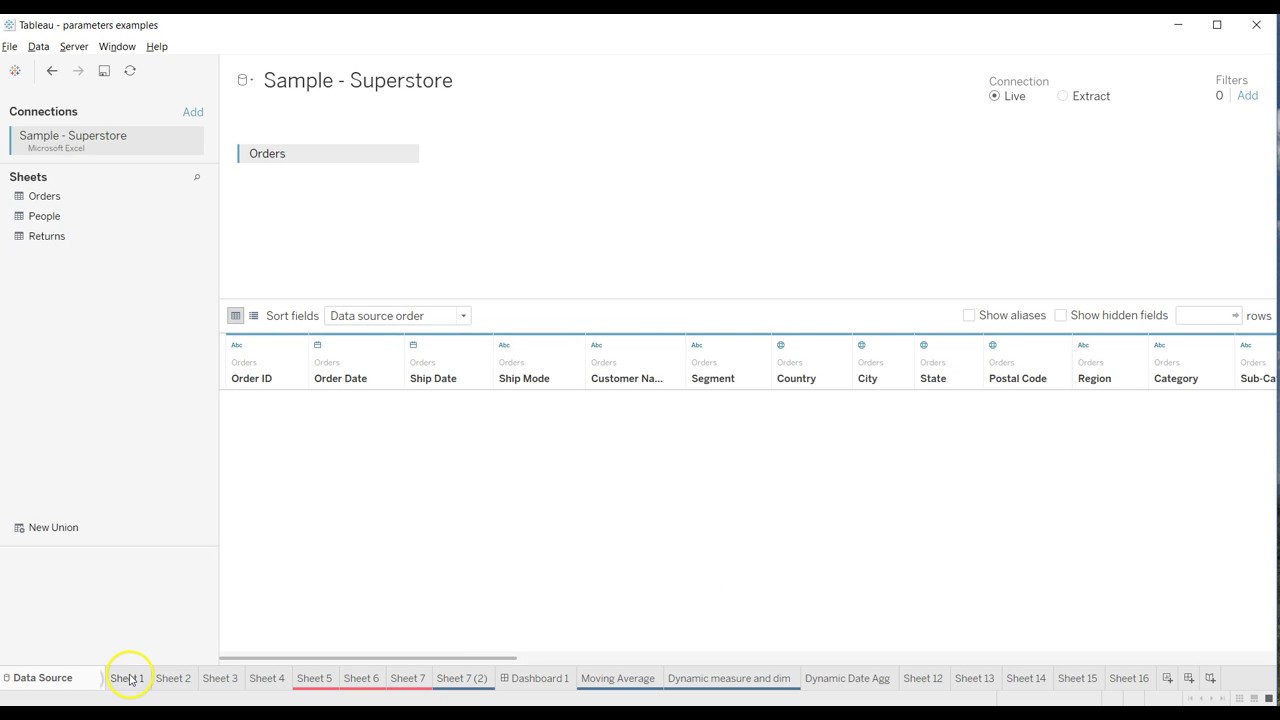
Task: Show tabs view icon in status bar
Action: point(1269,698)
